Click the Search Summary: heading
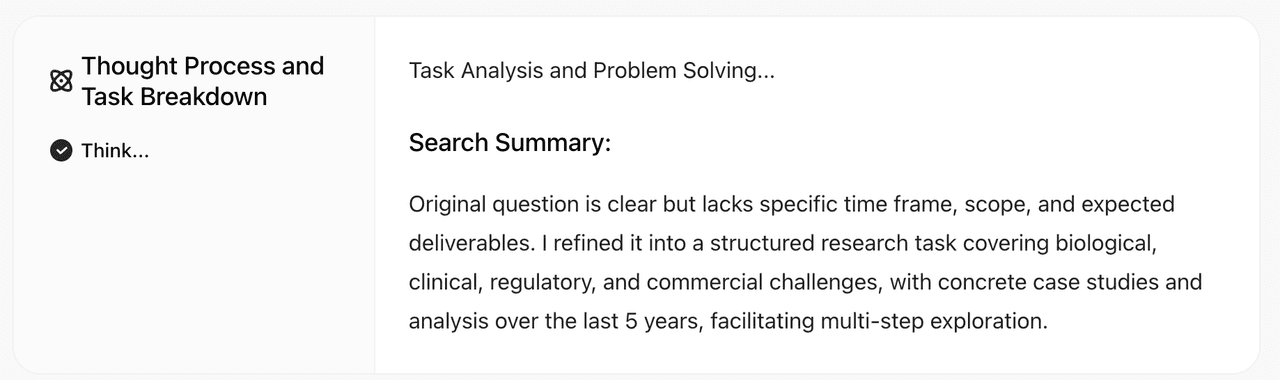Image resolution: width=1280 pixels, height=380 pixels. (510, 143)
